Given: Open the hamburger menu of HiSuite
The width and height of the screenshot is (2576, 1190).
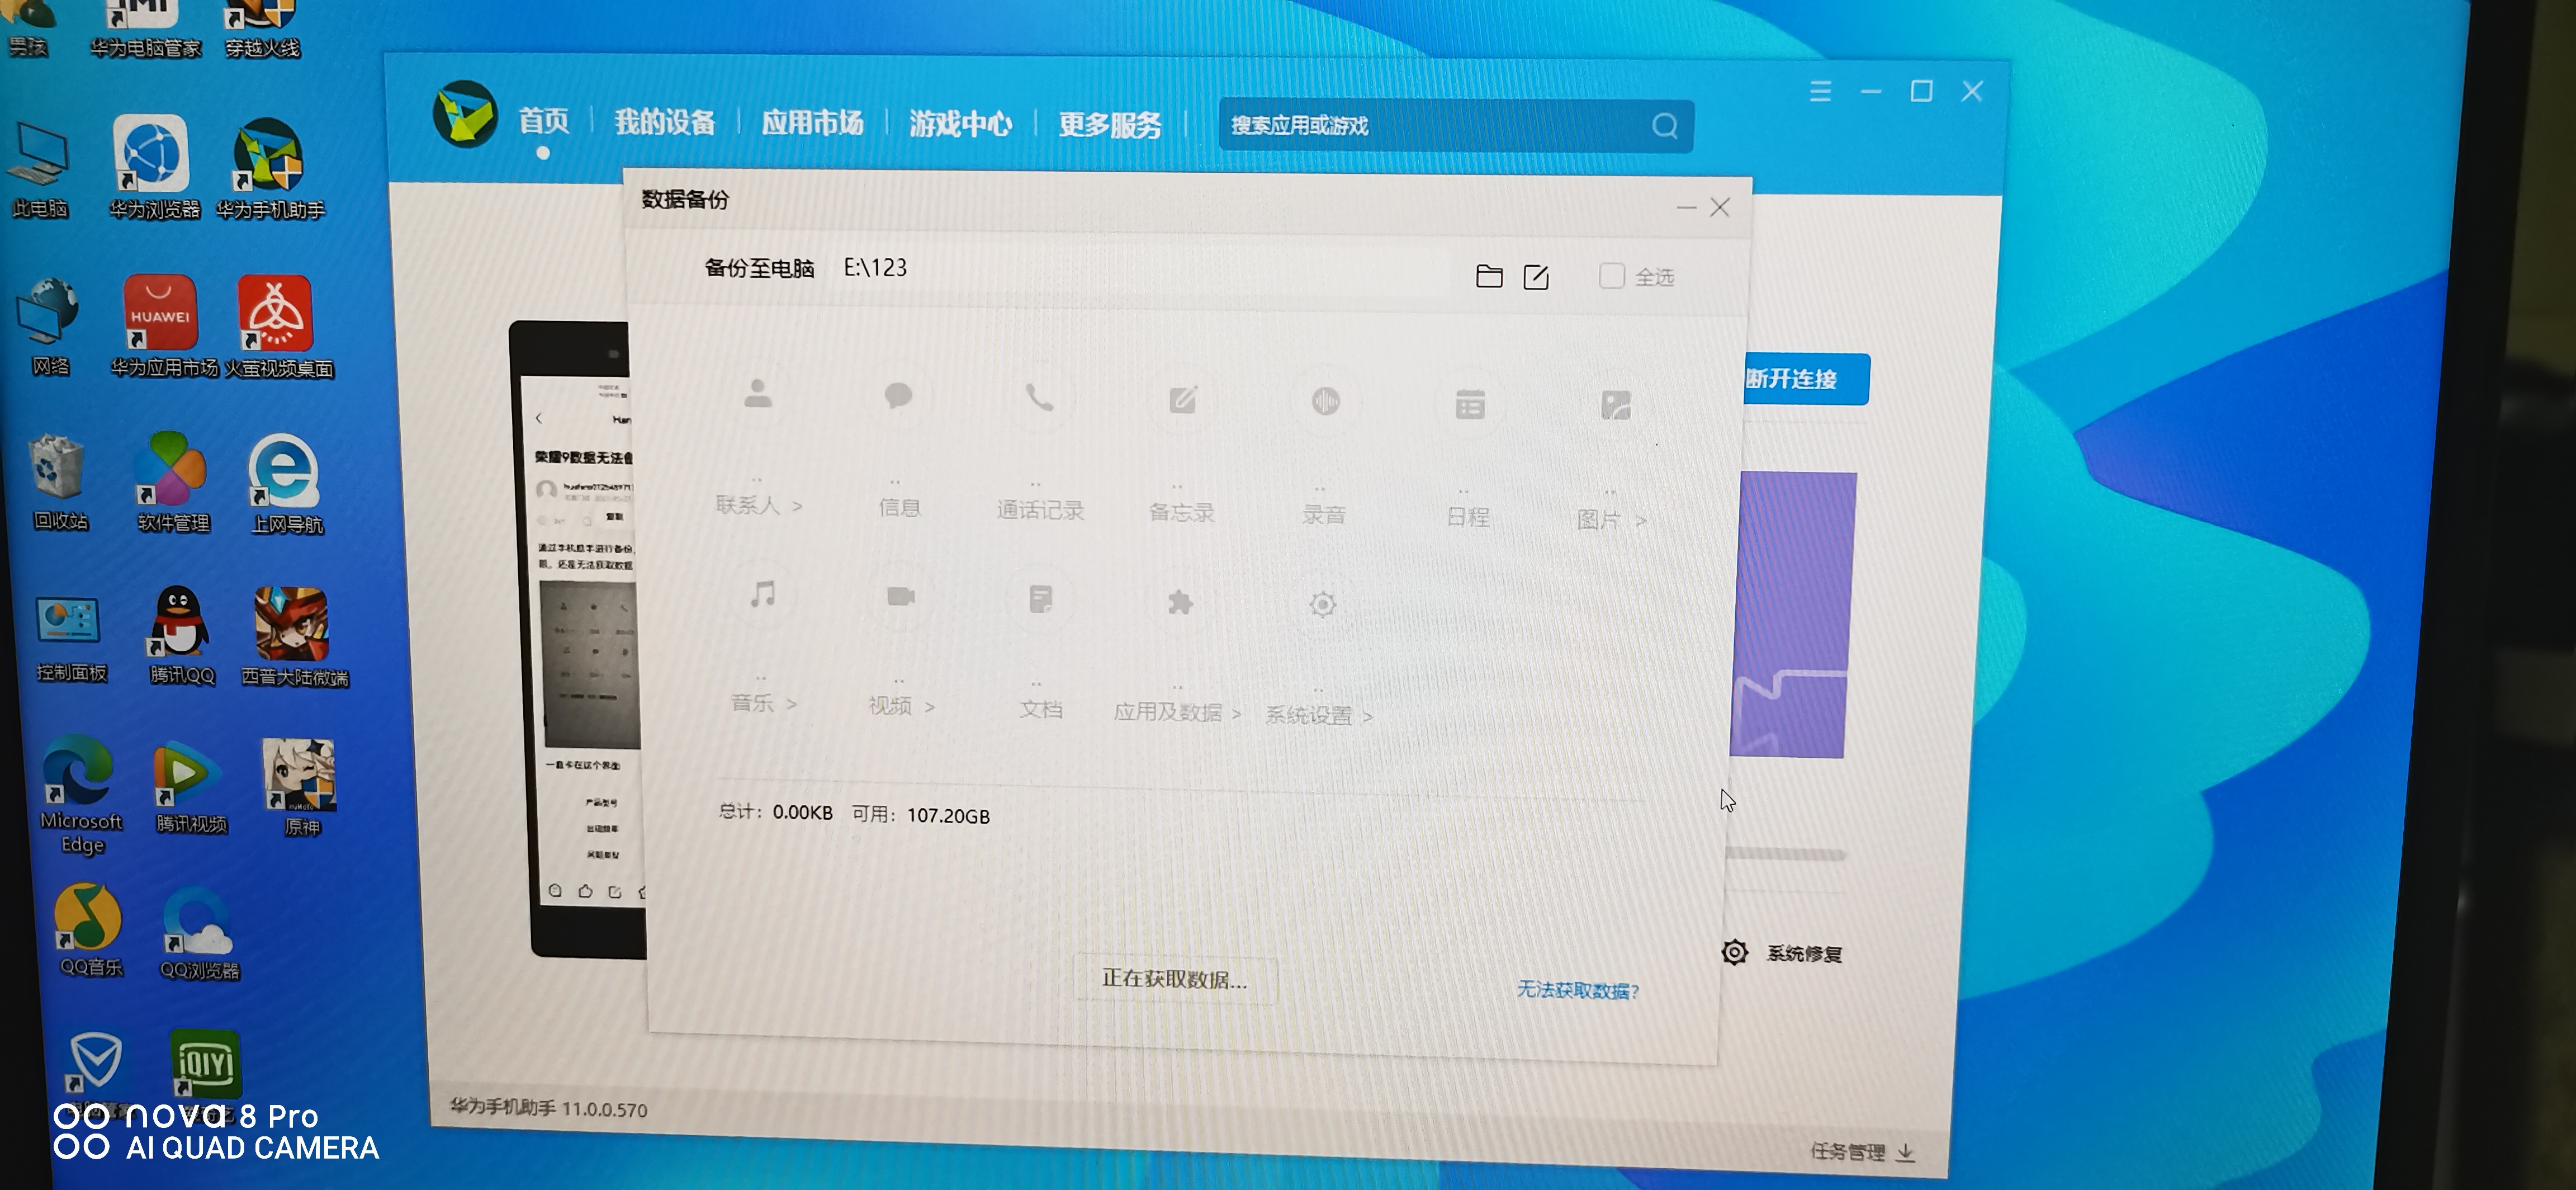Looking at the screenshot, I should [1820, 92].
